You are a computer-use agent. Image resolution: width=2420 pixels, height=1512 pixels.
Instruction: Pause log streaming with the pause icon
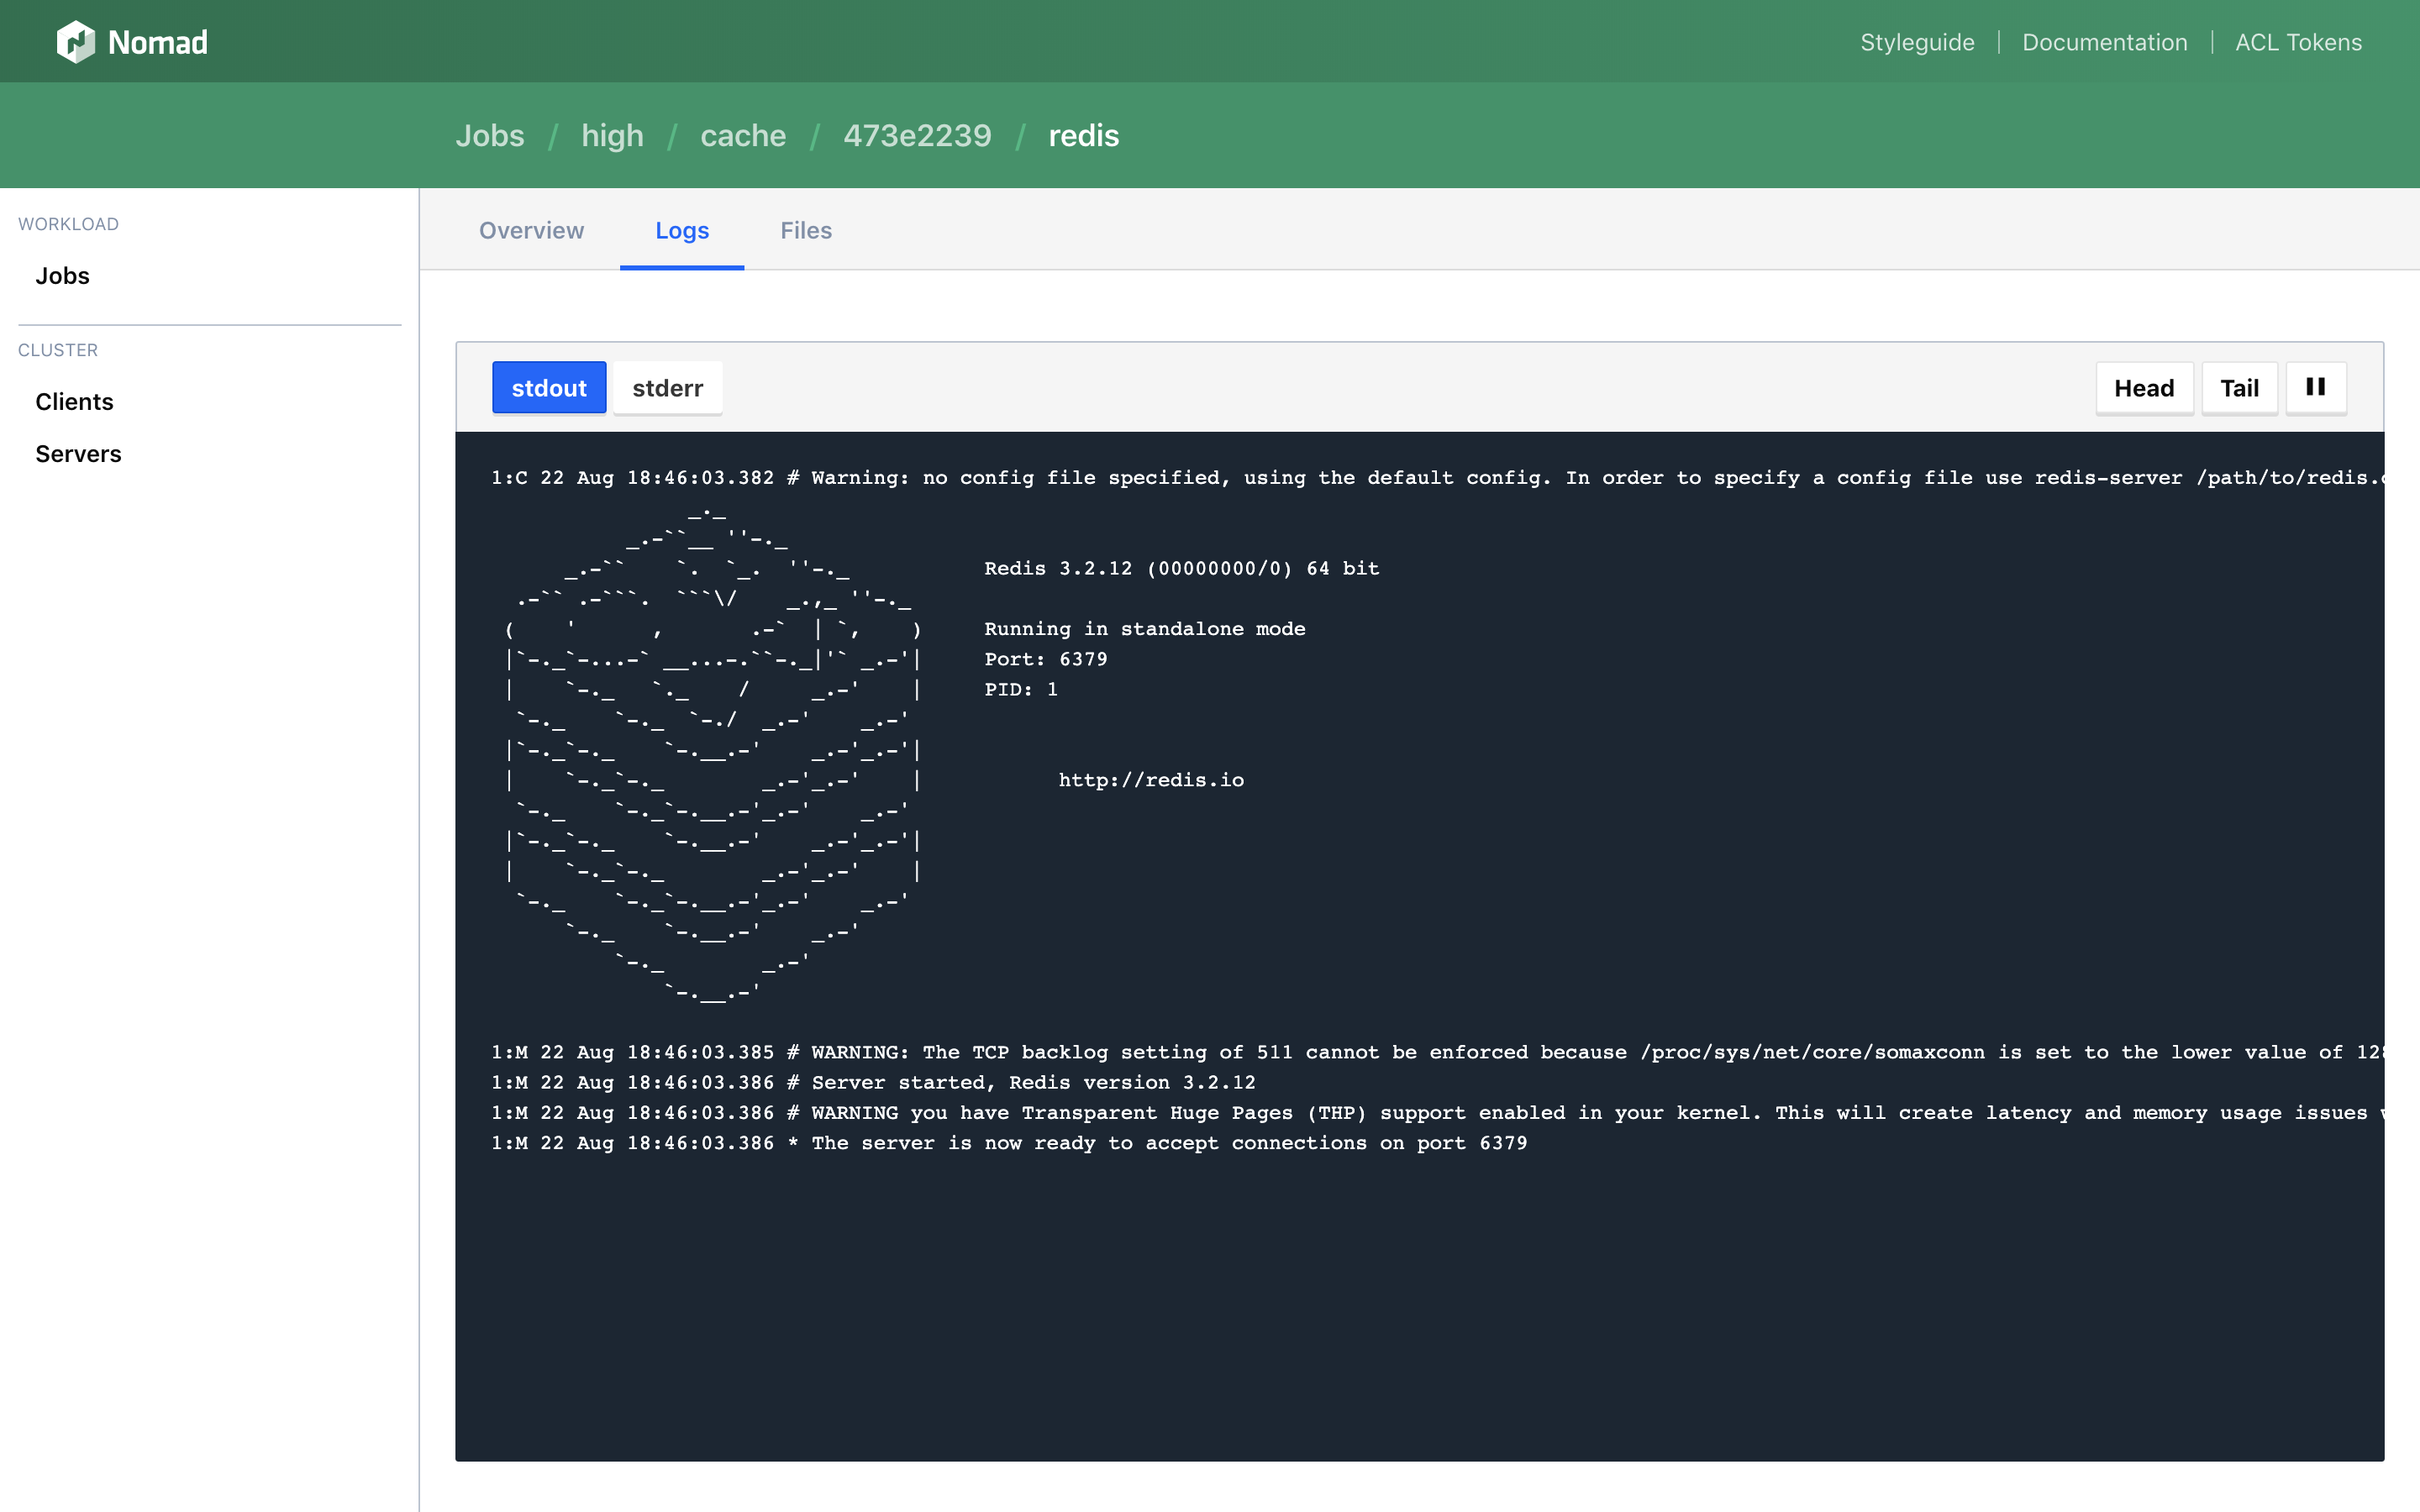tap(2315, 387)
